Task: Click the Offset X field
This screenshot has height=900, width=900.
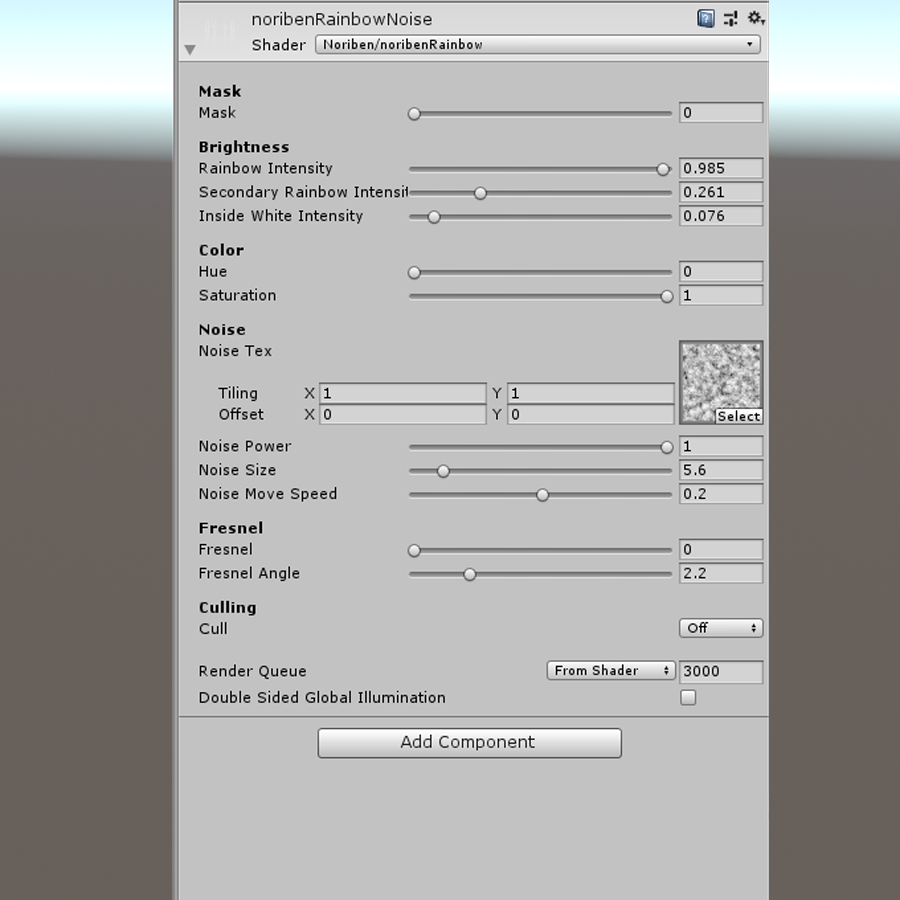Action: click(x=402, y=414)
